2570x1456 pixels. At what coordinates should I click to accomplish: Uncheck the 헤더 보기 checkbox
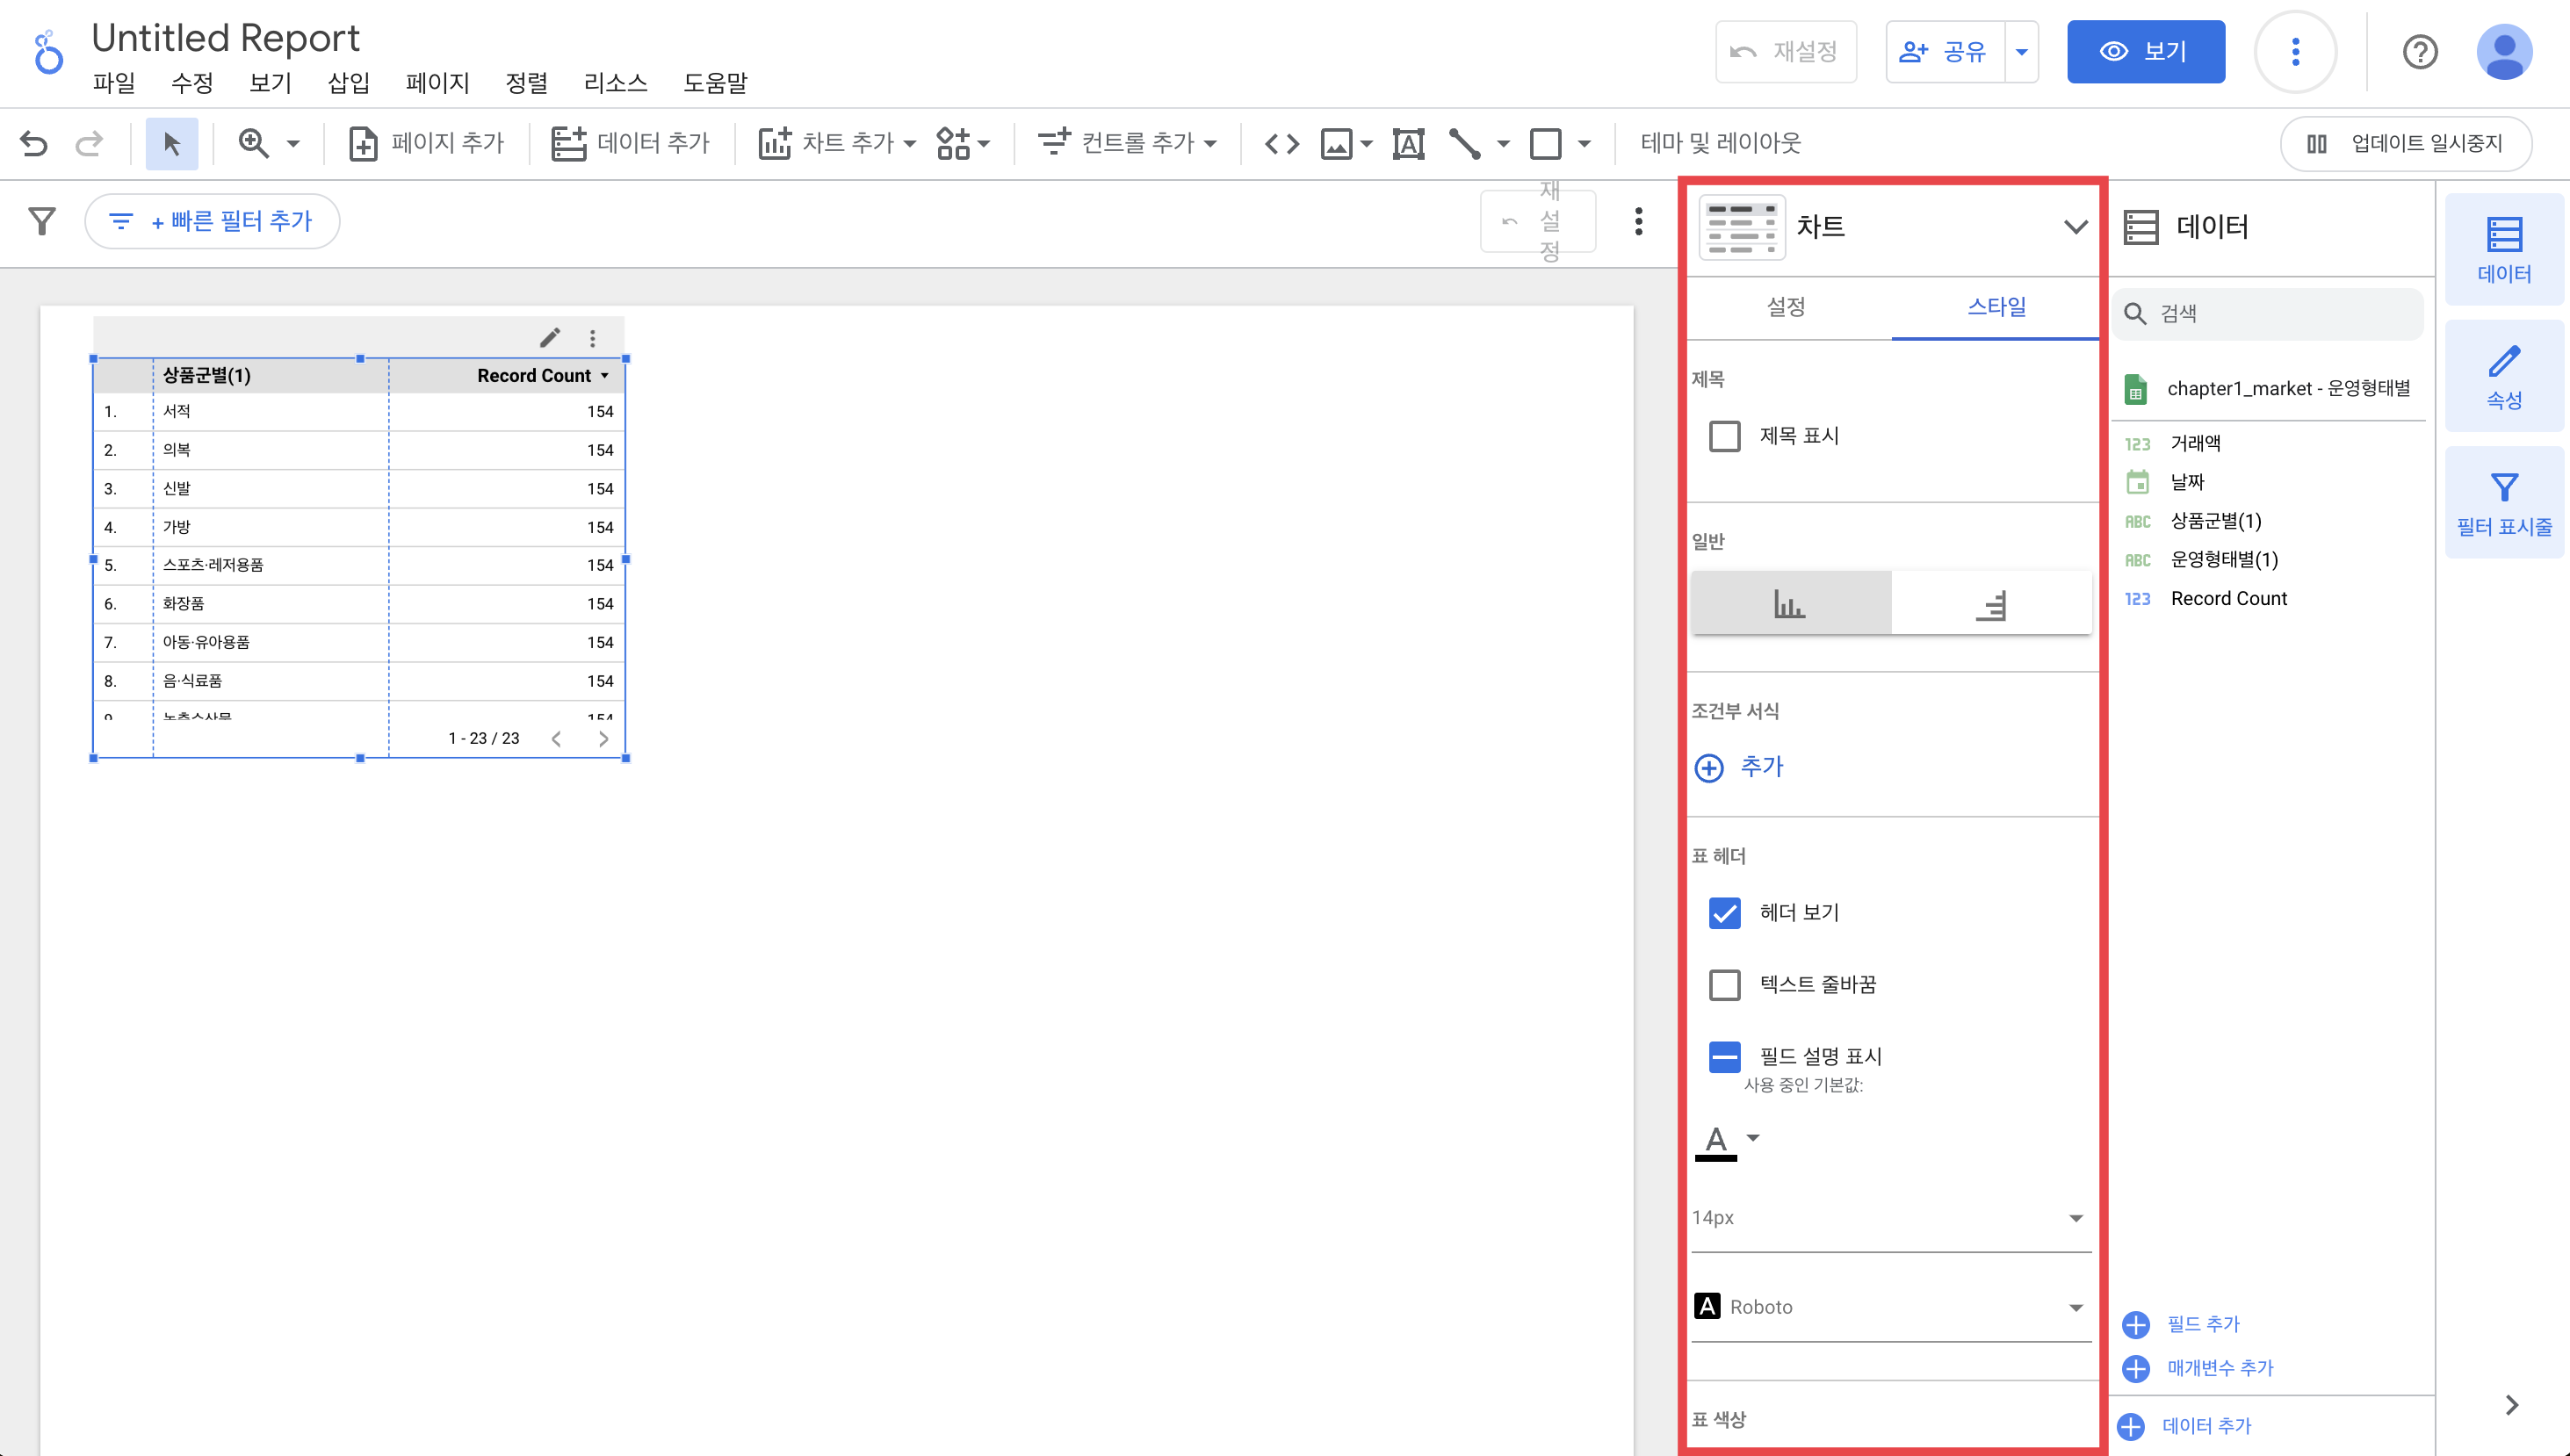pos(1724,913)
